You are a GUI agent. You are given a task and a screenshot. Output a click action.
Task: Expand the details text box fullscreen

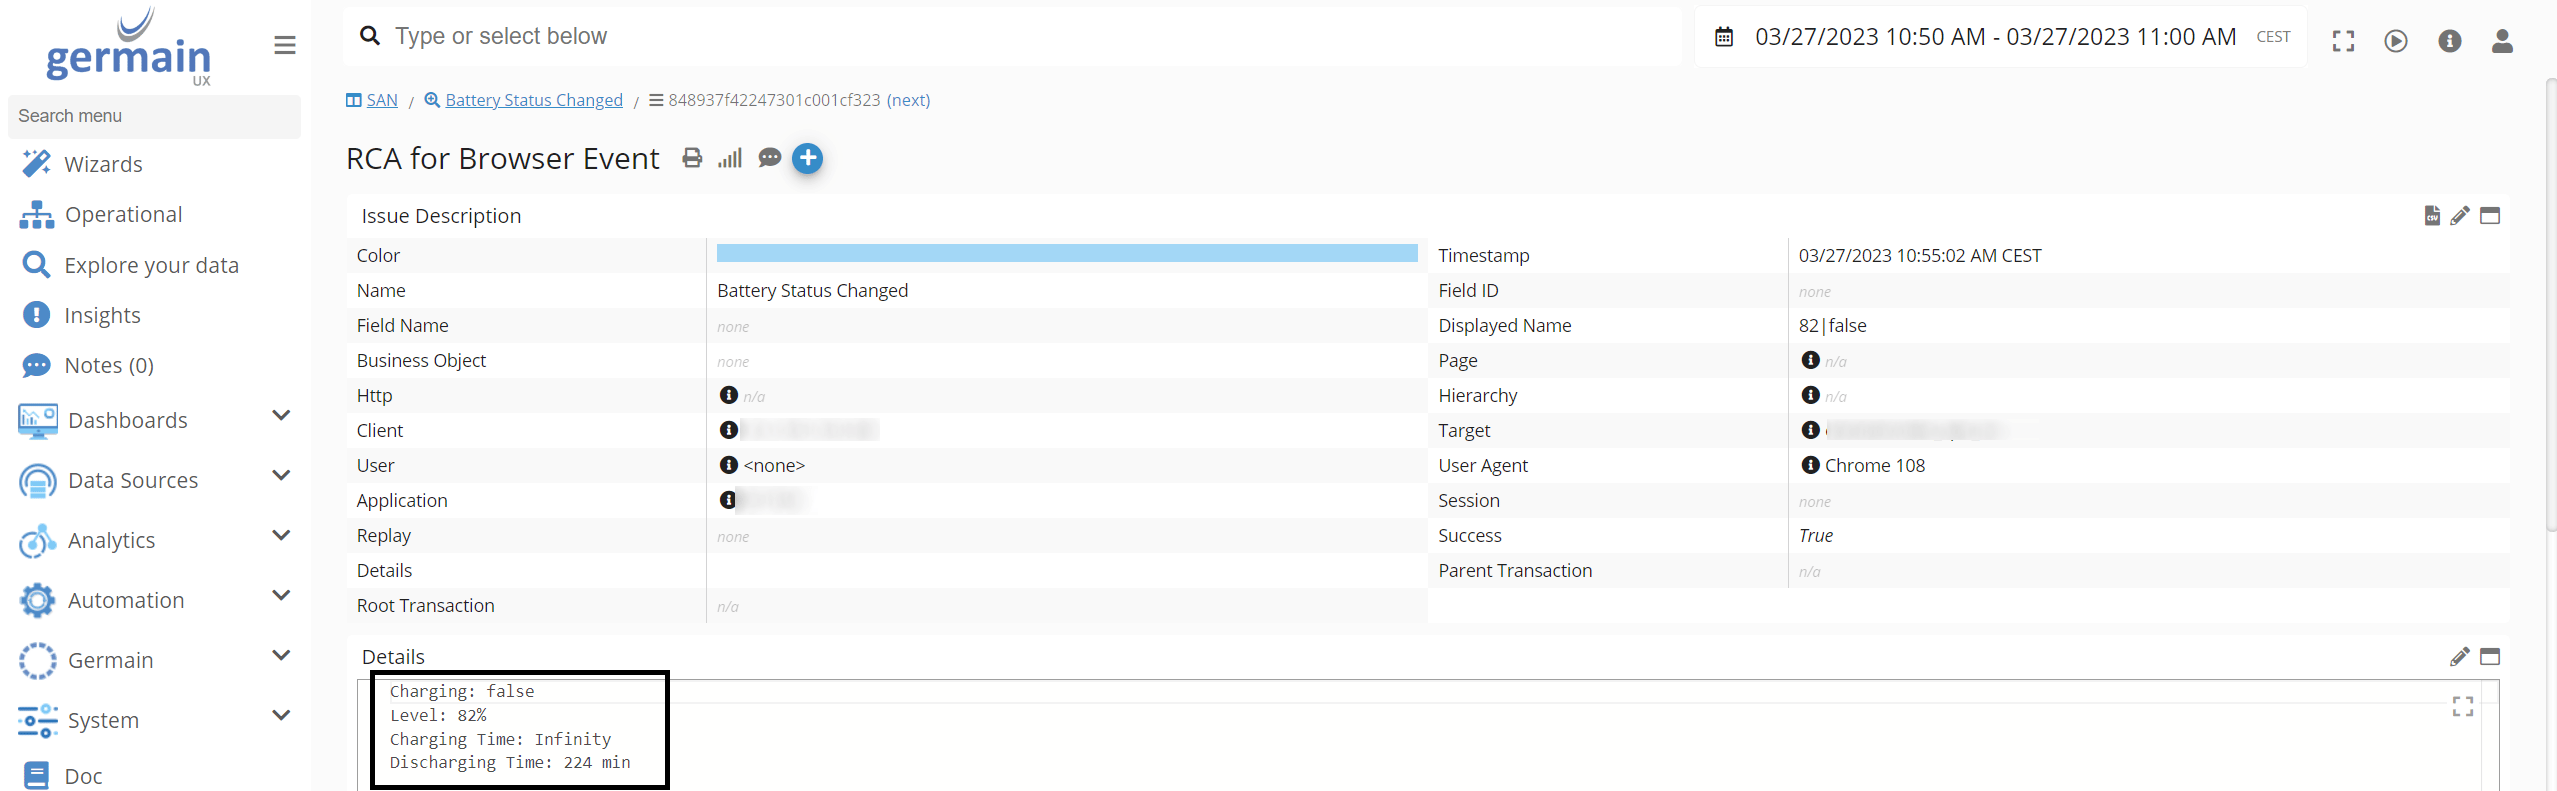pyautogui.click(x=2463, y=707)
